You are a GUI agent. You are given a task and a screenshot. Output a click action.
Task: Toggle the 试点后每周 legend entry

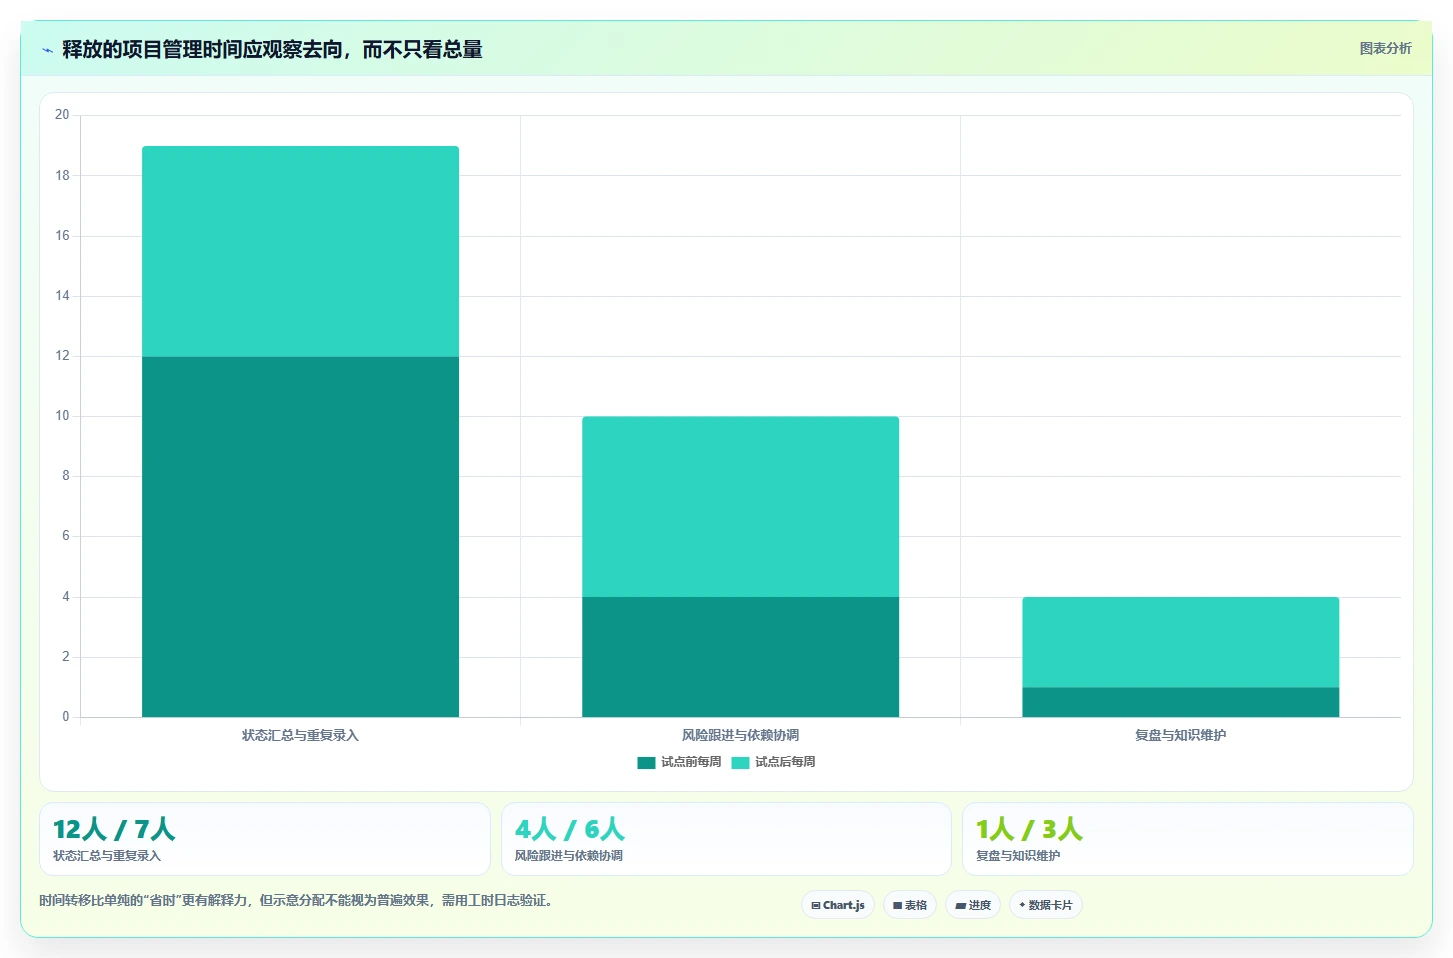pos(773,762)
